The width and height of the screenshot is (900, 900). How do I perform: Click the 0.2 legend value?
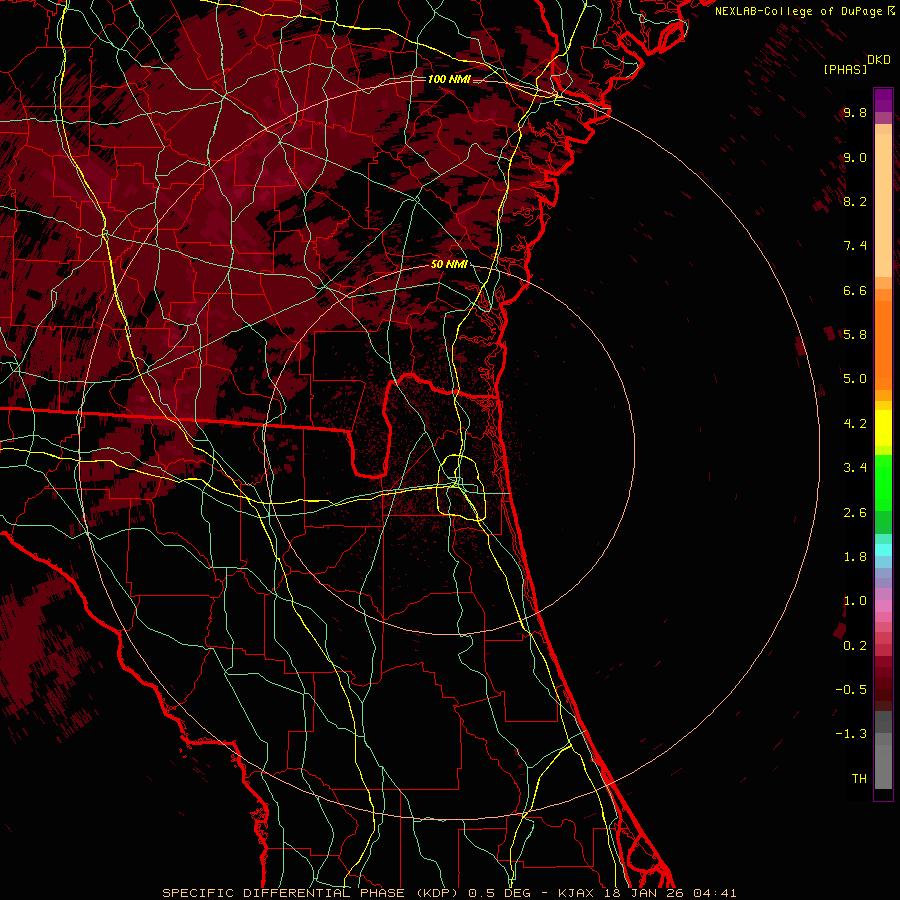coord(855,646)
